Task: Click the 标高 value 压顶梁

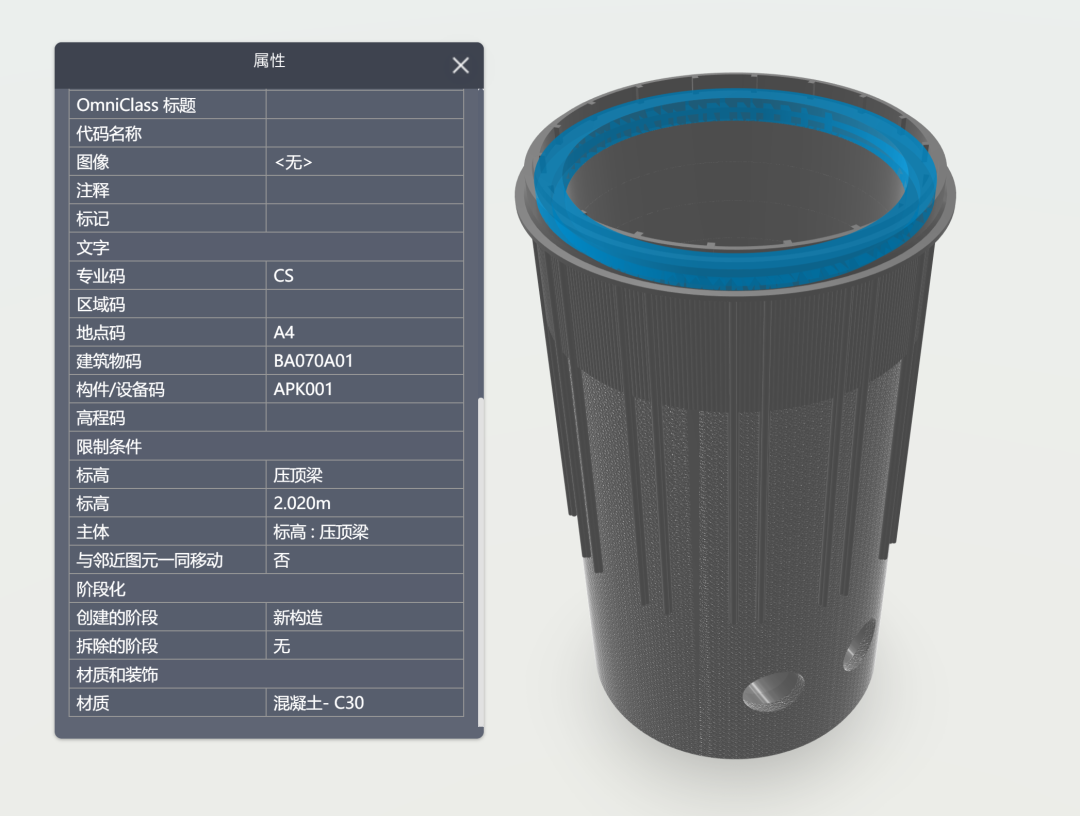Action: click(298, 475)
